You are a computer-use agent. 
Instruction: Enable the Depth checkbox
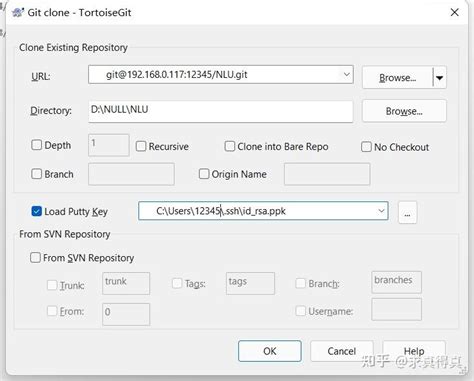(x=36, y=145)
